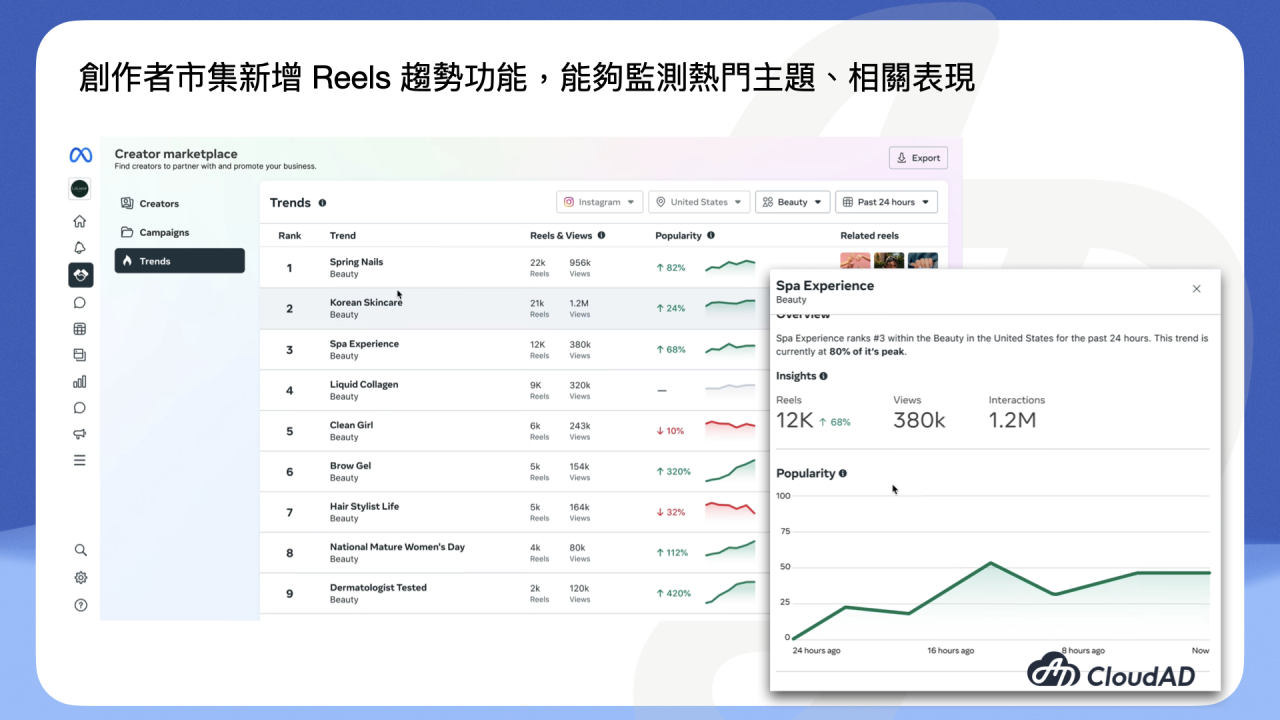Screen dimensions: 1280x720
Task: Open the help question mark icon
Action: point(81,605)
